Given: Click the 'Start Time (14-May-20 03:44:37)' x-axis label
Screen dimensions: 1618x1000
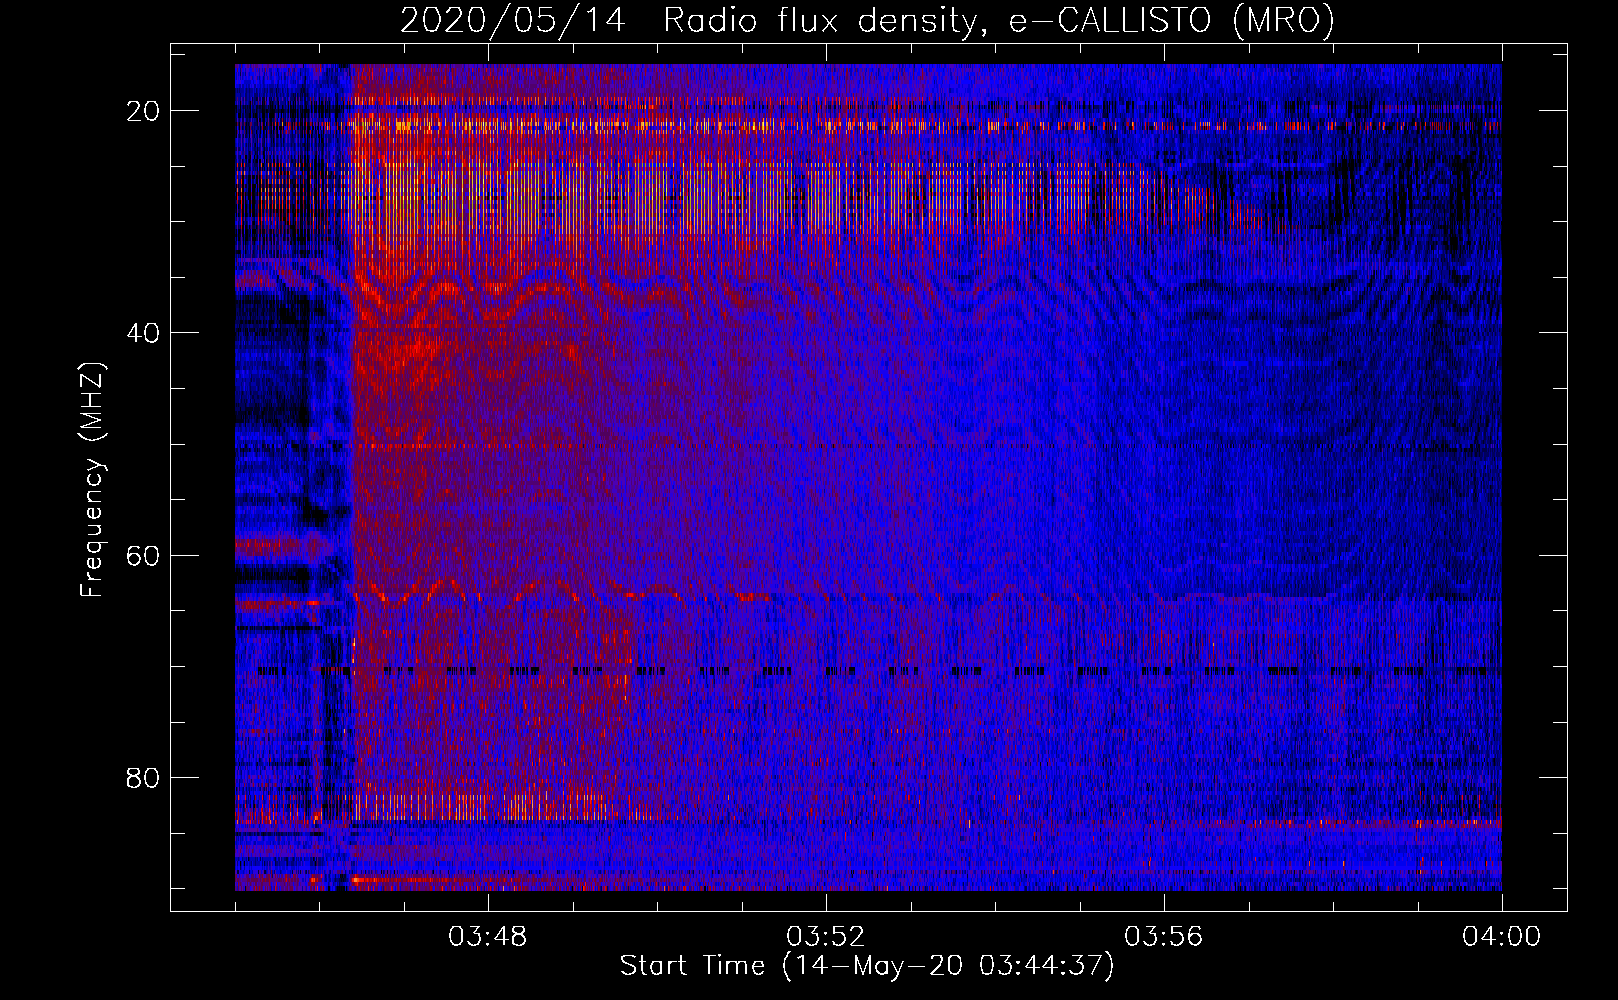Looking at the screenshot, I should (x=867, y=966).
